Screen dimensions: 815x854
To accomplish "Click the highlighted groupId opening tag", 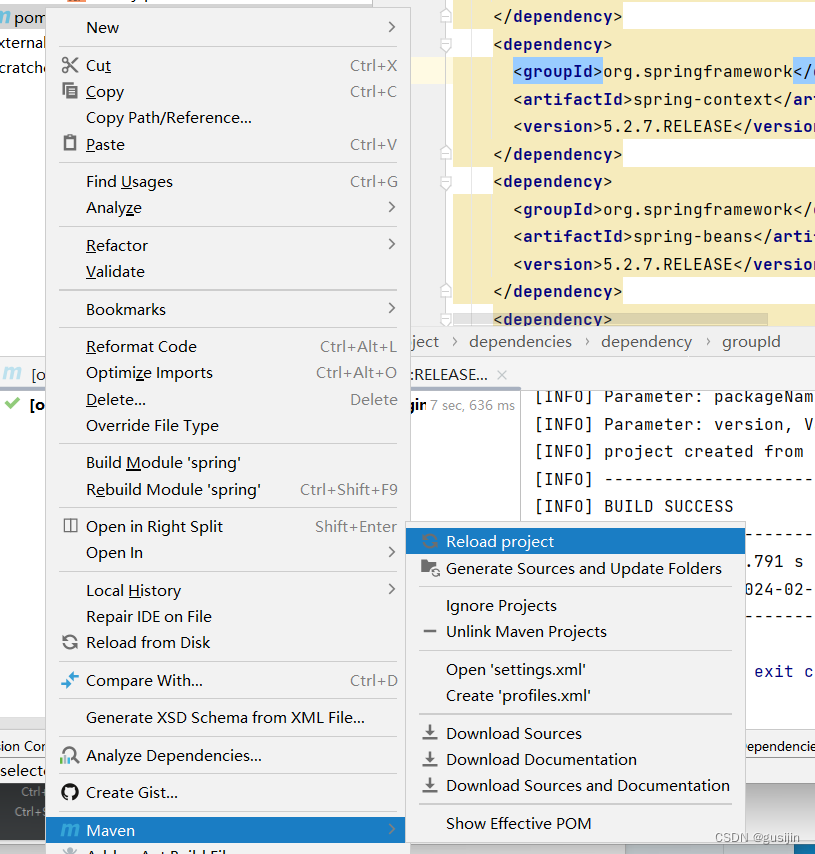I will pyautogui.click(x=557, y=71).
